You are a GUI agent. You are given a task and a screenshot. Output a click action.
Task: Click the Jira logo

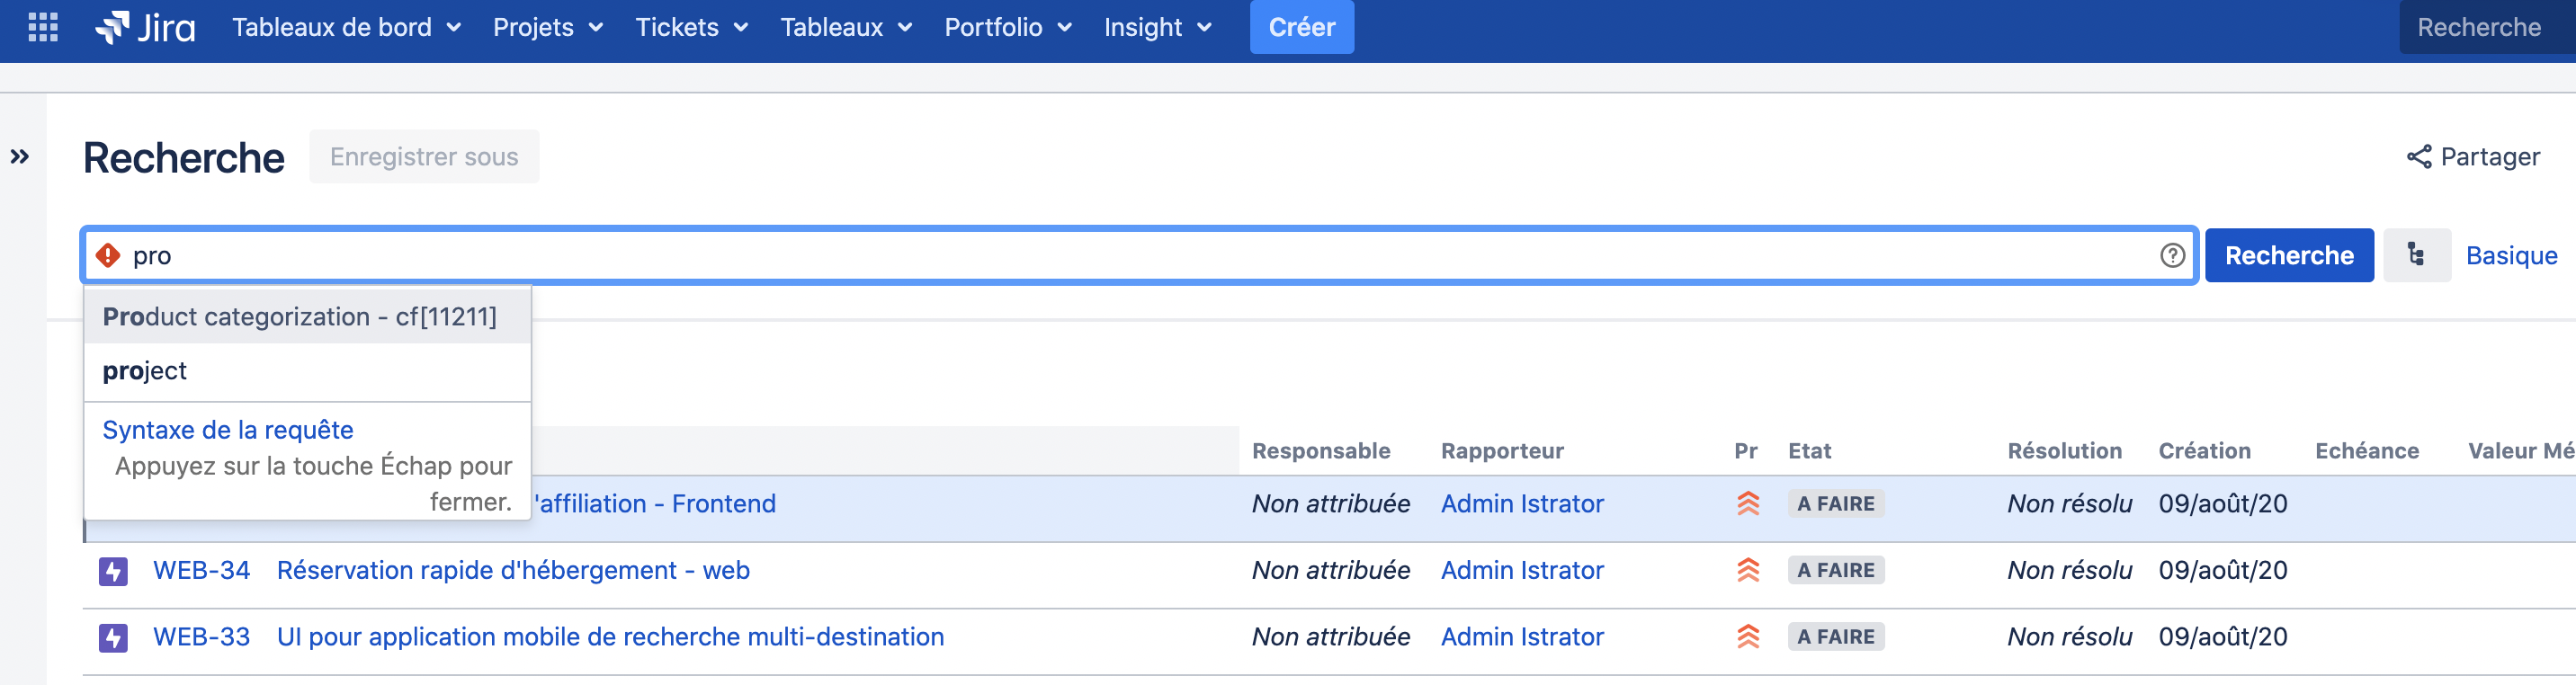[145, 27]
